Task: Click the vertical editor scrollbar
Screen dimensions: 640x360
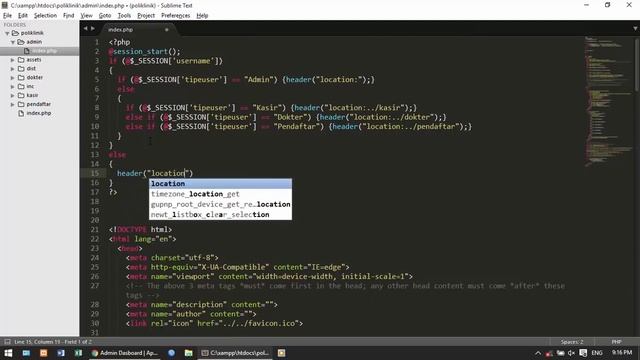Action: [637, 65]
